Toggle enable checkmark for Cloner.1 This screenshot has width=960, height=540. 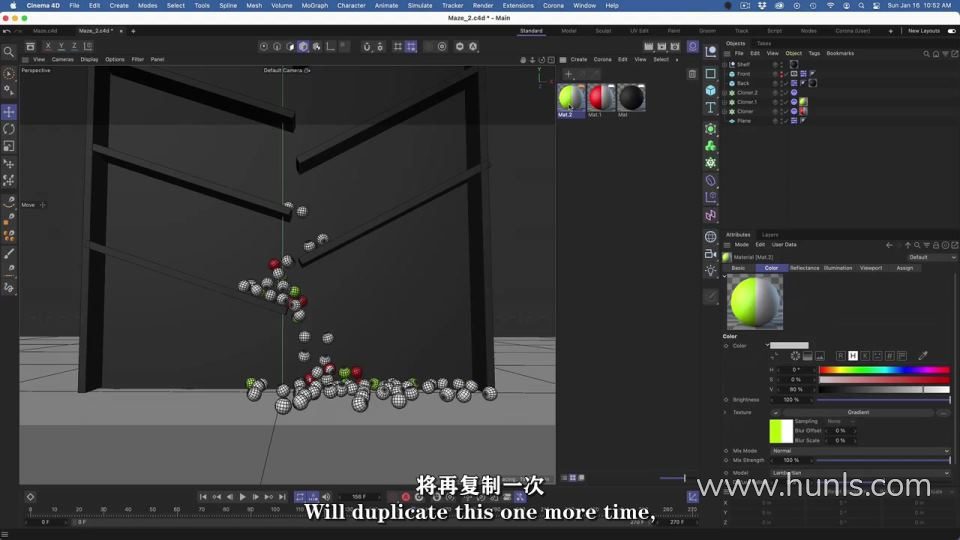tap(786, 102)
